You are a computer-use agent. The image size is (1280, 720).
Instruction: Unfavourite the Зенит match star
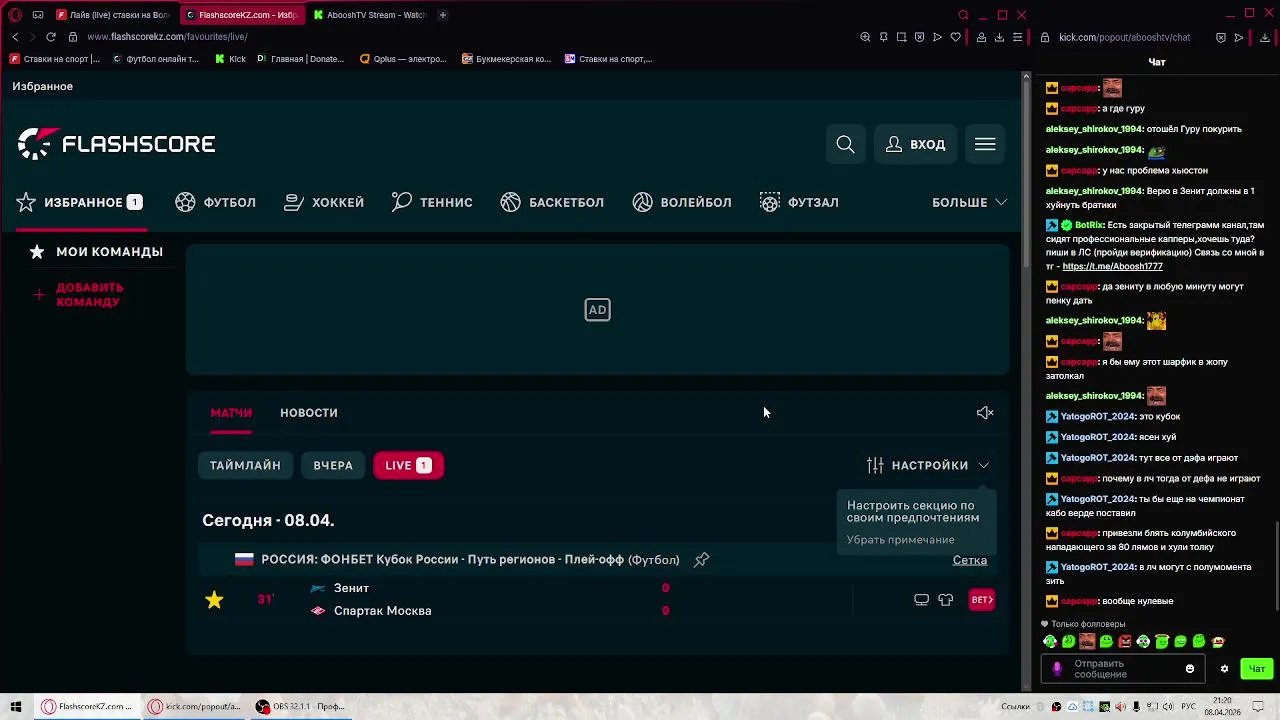[x=214, y=600]
